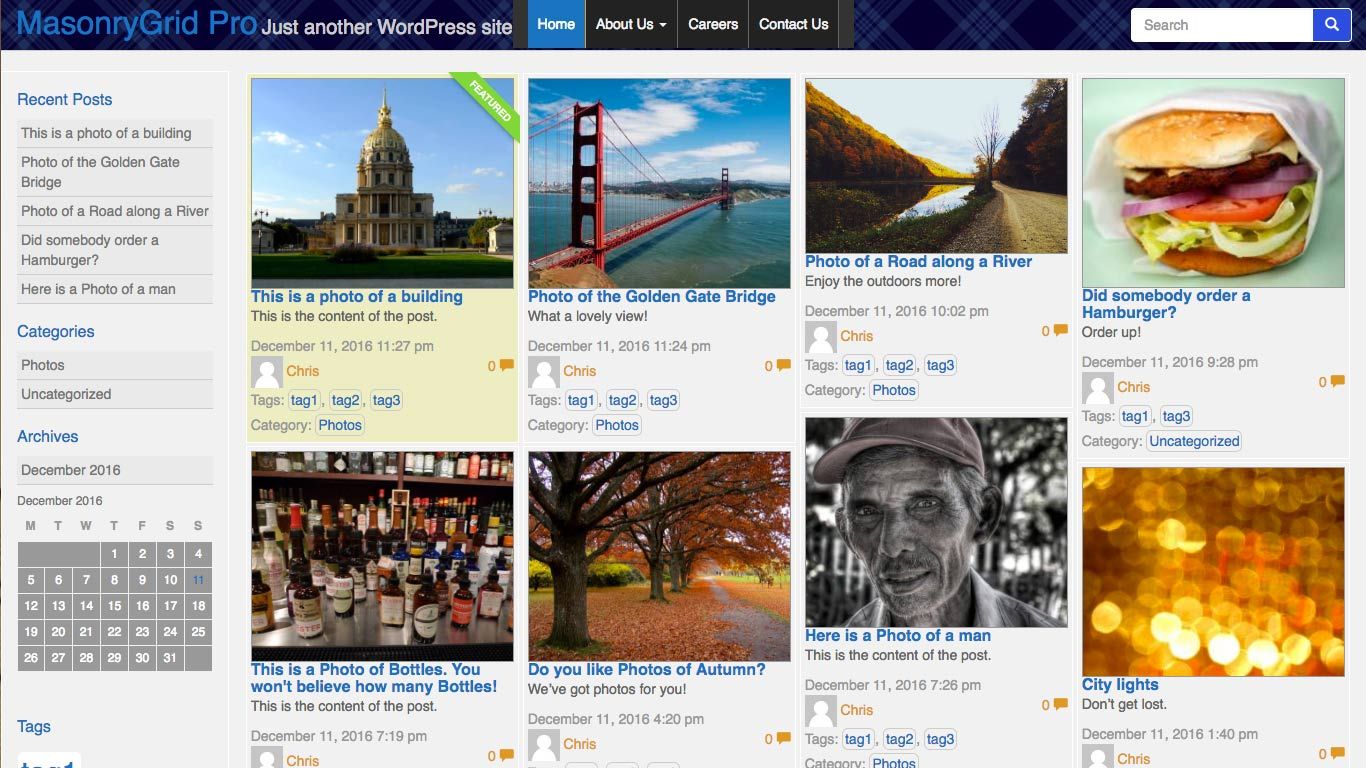Click Chris avatar on Photo of a man post

click(x=821, y=711)
